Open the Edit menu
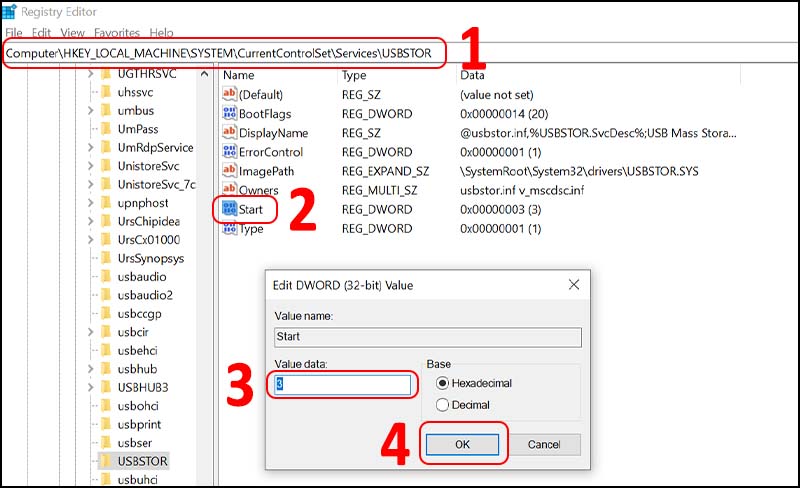This screenshot has height=488, width=800. (41, 33)
